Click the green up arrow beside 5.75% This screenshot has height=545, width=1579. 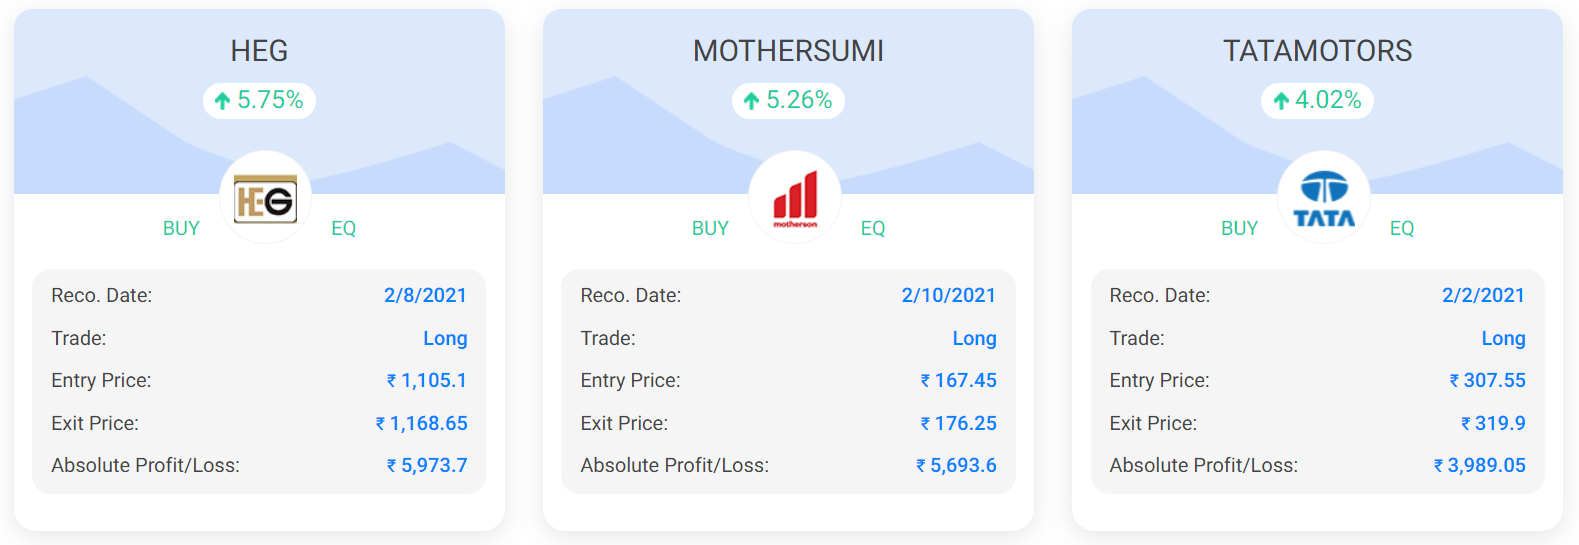(223, 101)
